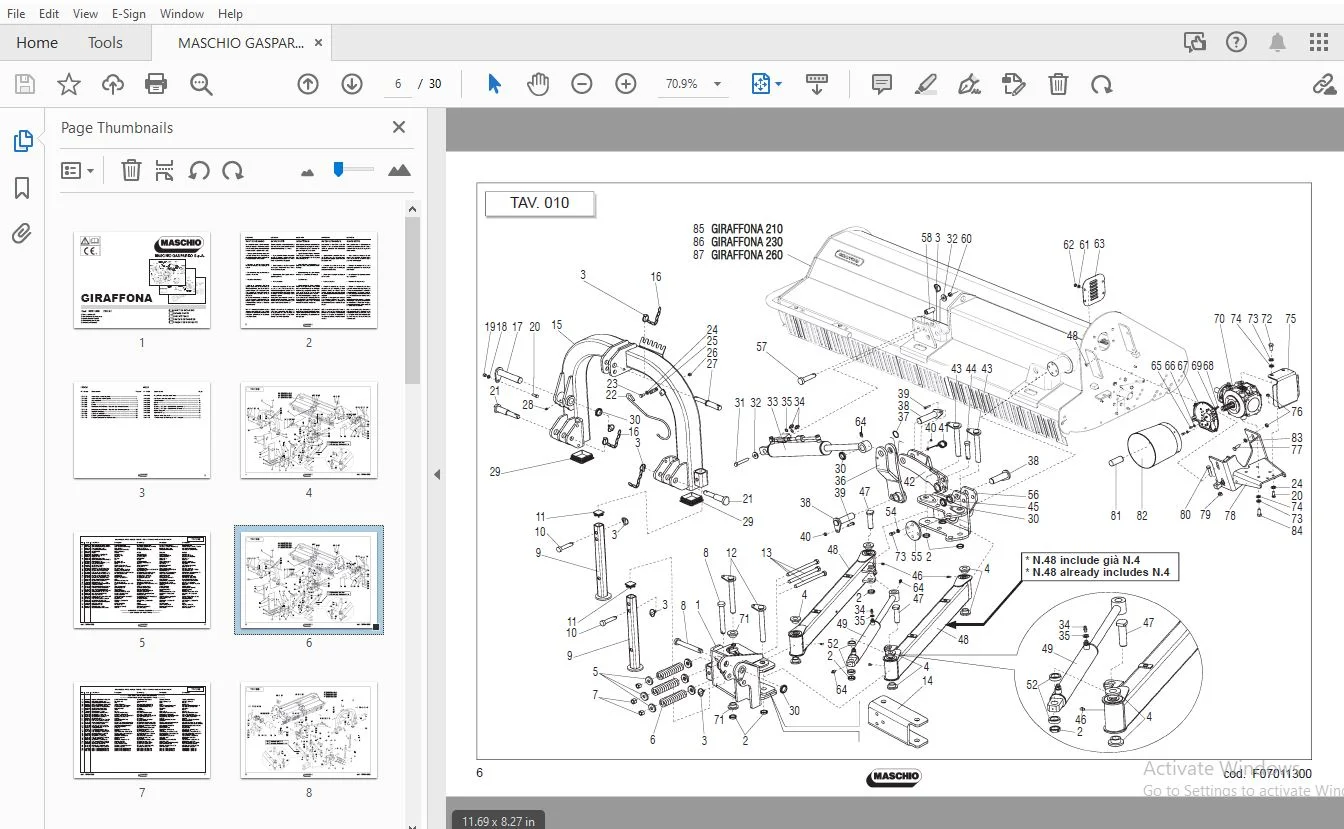This screenshot has width=1344, height=829.
Task: Open the Edit PDF tool in toolbar
Action: point(1013,84)
